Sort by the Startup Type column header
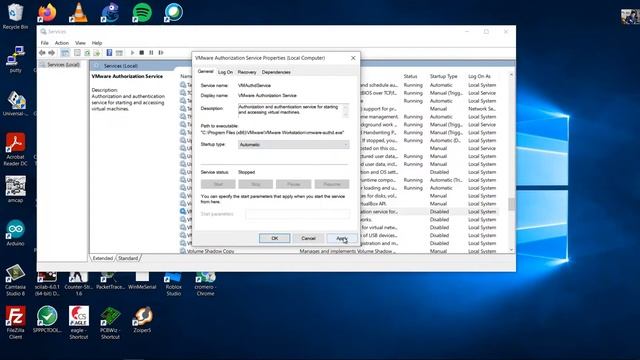The image size is (640, 360). coord(444,76)
